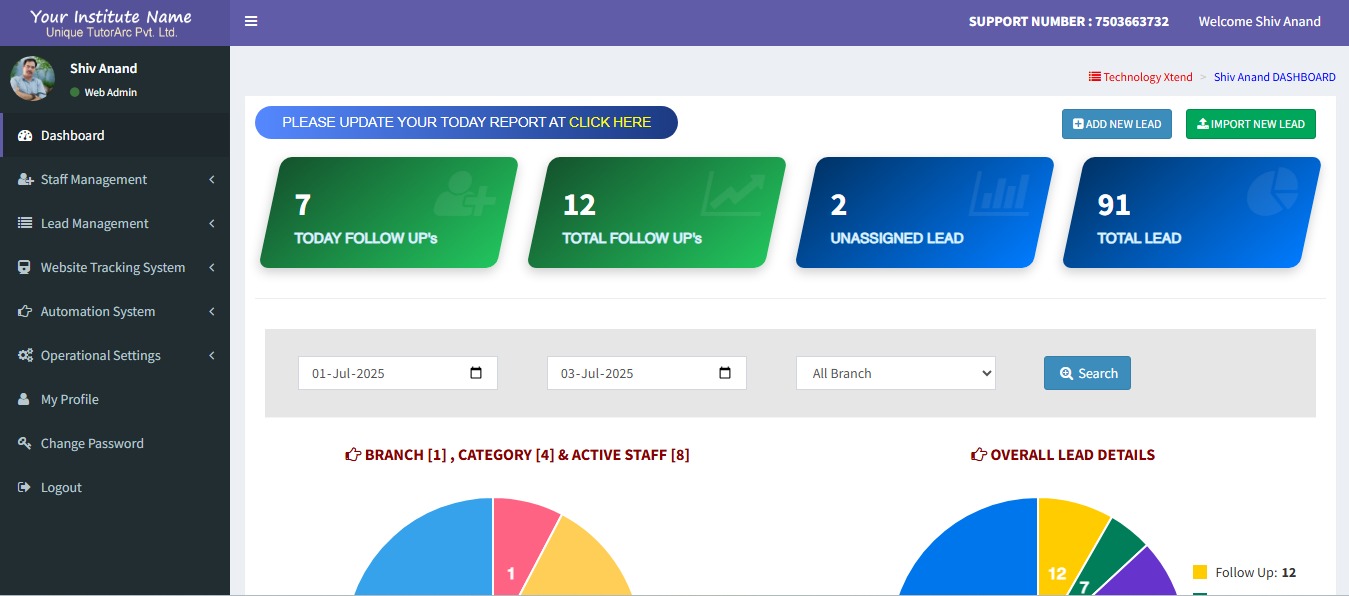Select Operational Settings menu item
The width and height of the screenshot is (1349, 596).
tap(115, 355)
